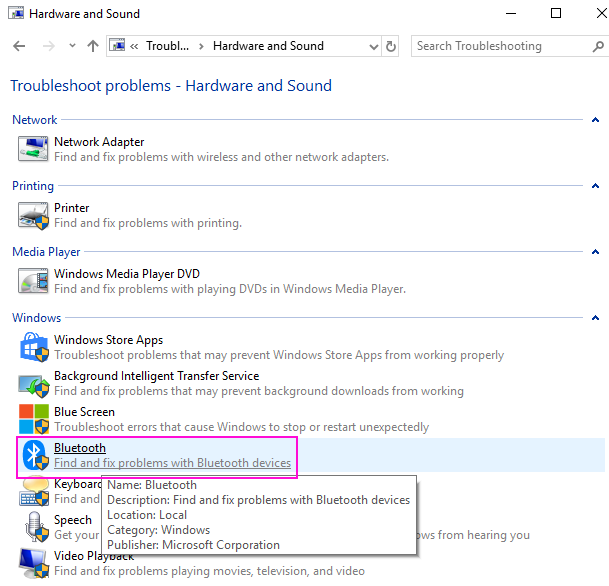Viewport: 609px width, 586px height.
Task: Open Background Intelligent Transfer Service troubleshooter
Action: point(157,376)
